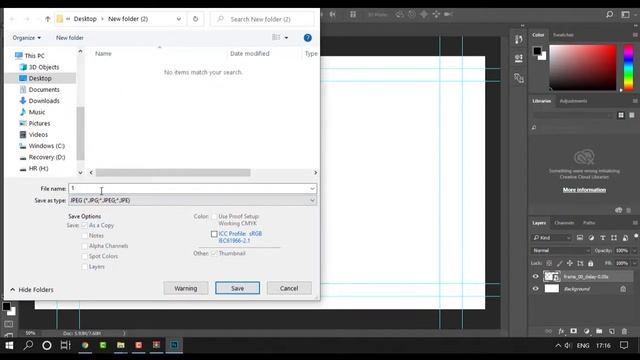This screenshot has height=360, width=640.
Task: Filter layers by adjustment layer type
Action: (x=591, y=238)
